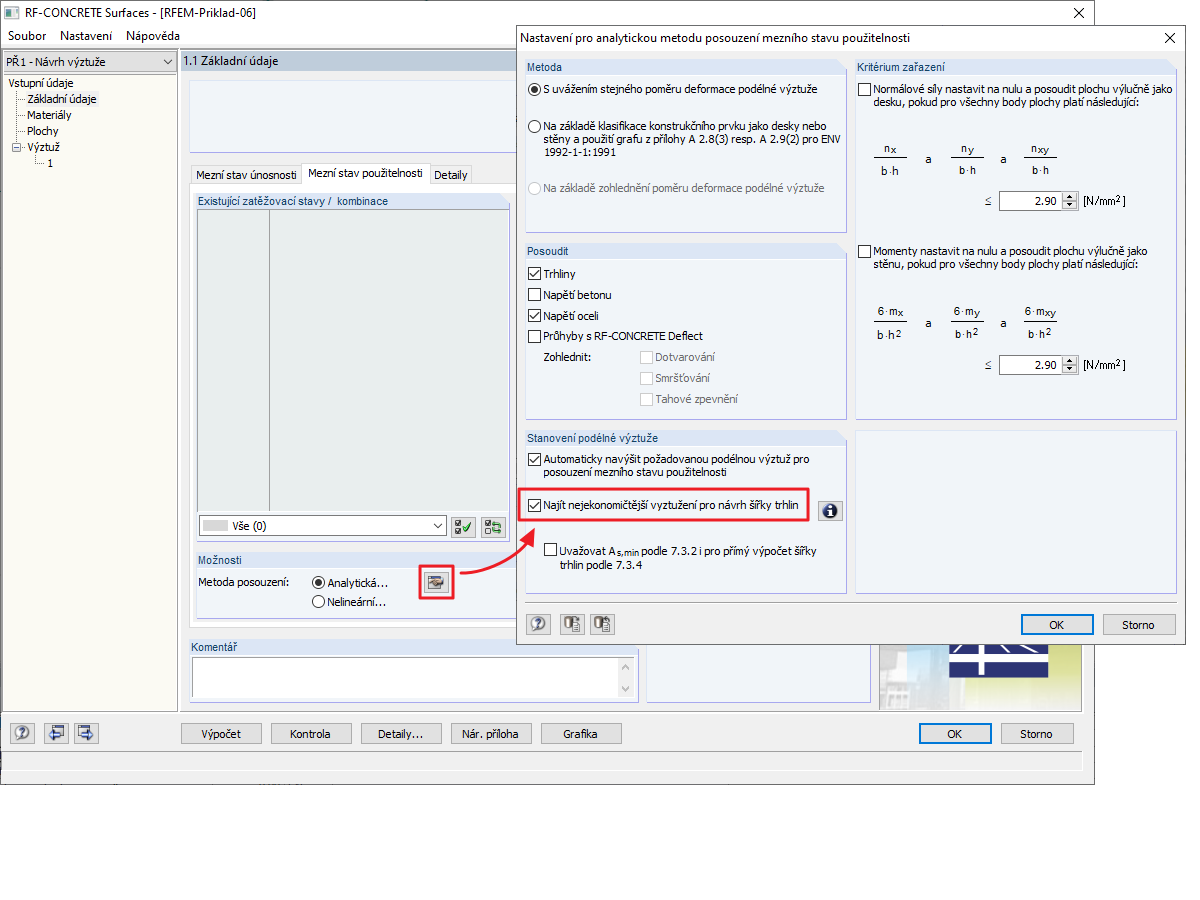
Task: Select Analytická method radio button
Action: [x=319, y=583]
